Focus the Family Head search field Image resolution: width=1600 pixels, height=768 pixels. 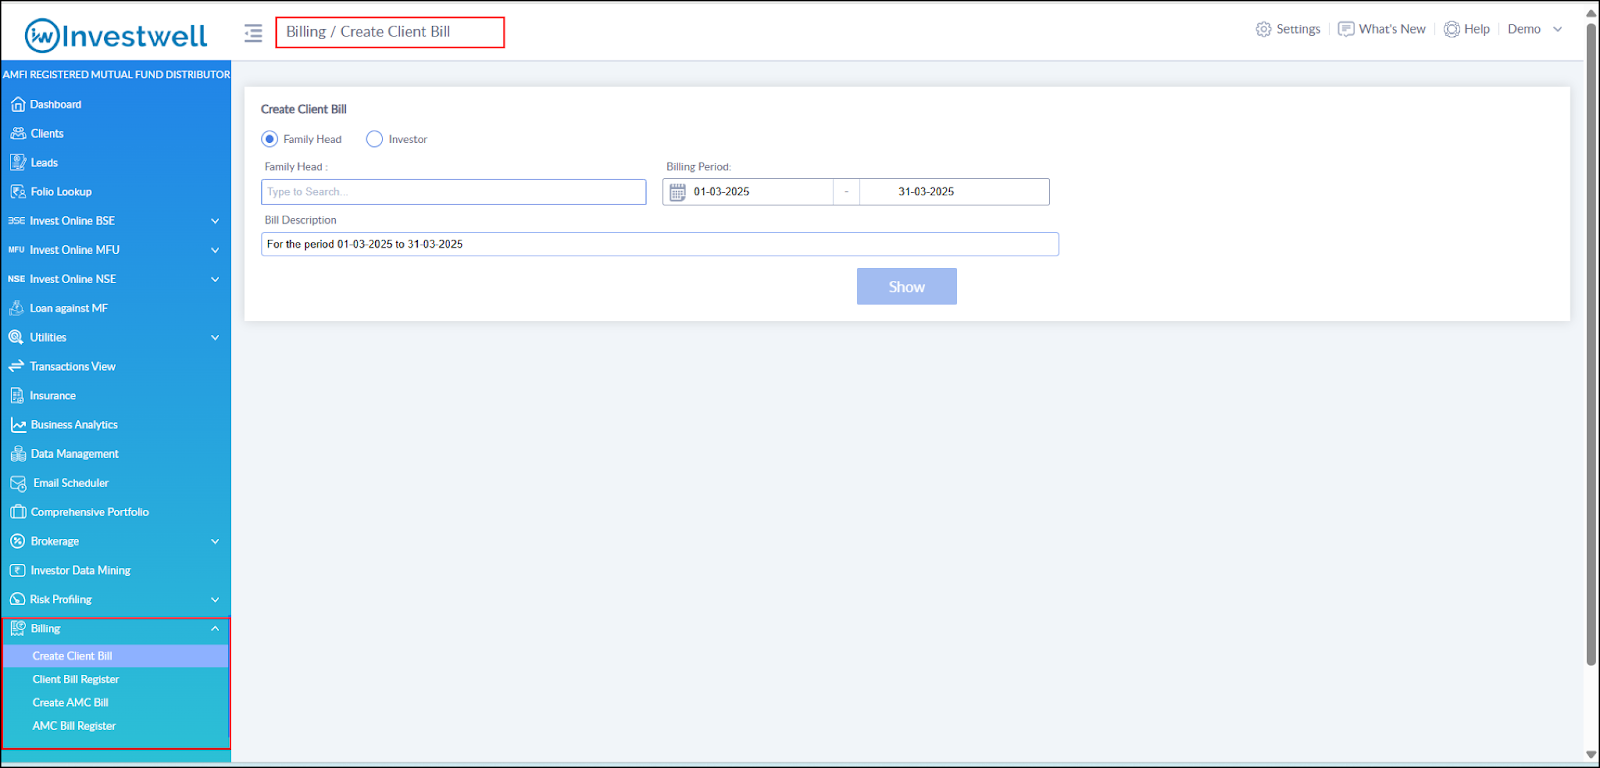point(454,192)
